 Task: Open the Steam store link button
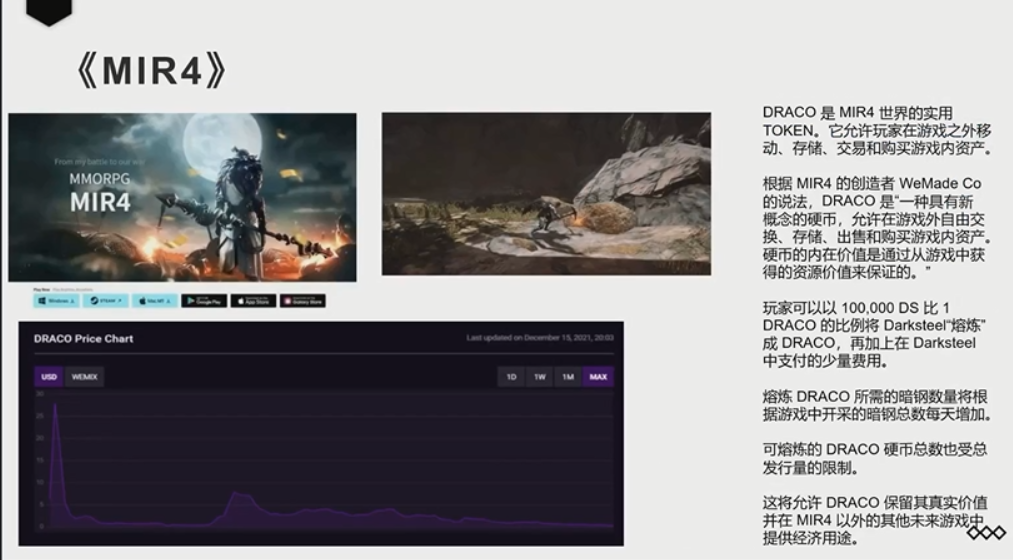[105, 301]
